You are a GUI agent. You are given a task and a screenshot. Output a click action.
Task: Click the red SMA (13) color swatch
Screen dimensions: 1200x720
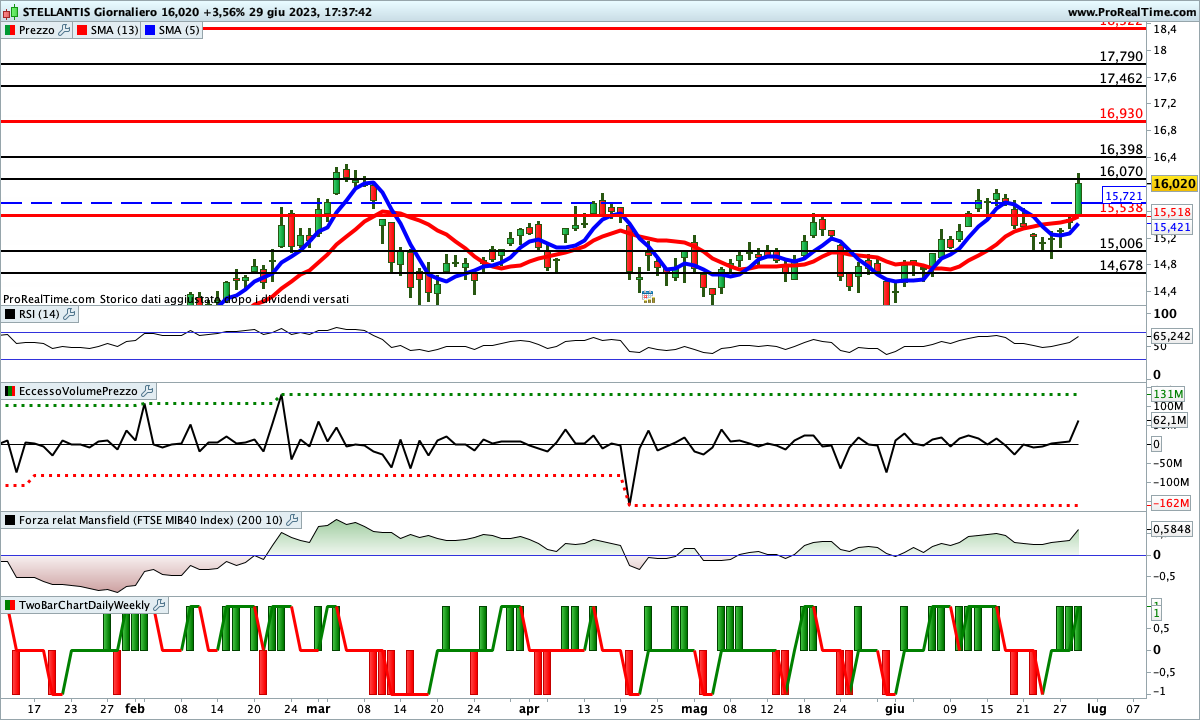coord(82,30)
